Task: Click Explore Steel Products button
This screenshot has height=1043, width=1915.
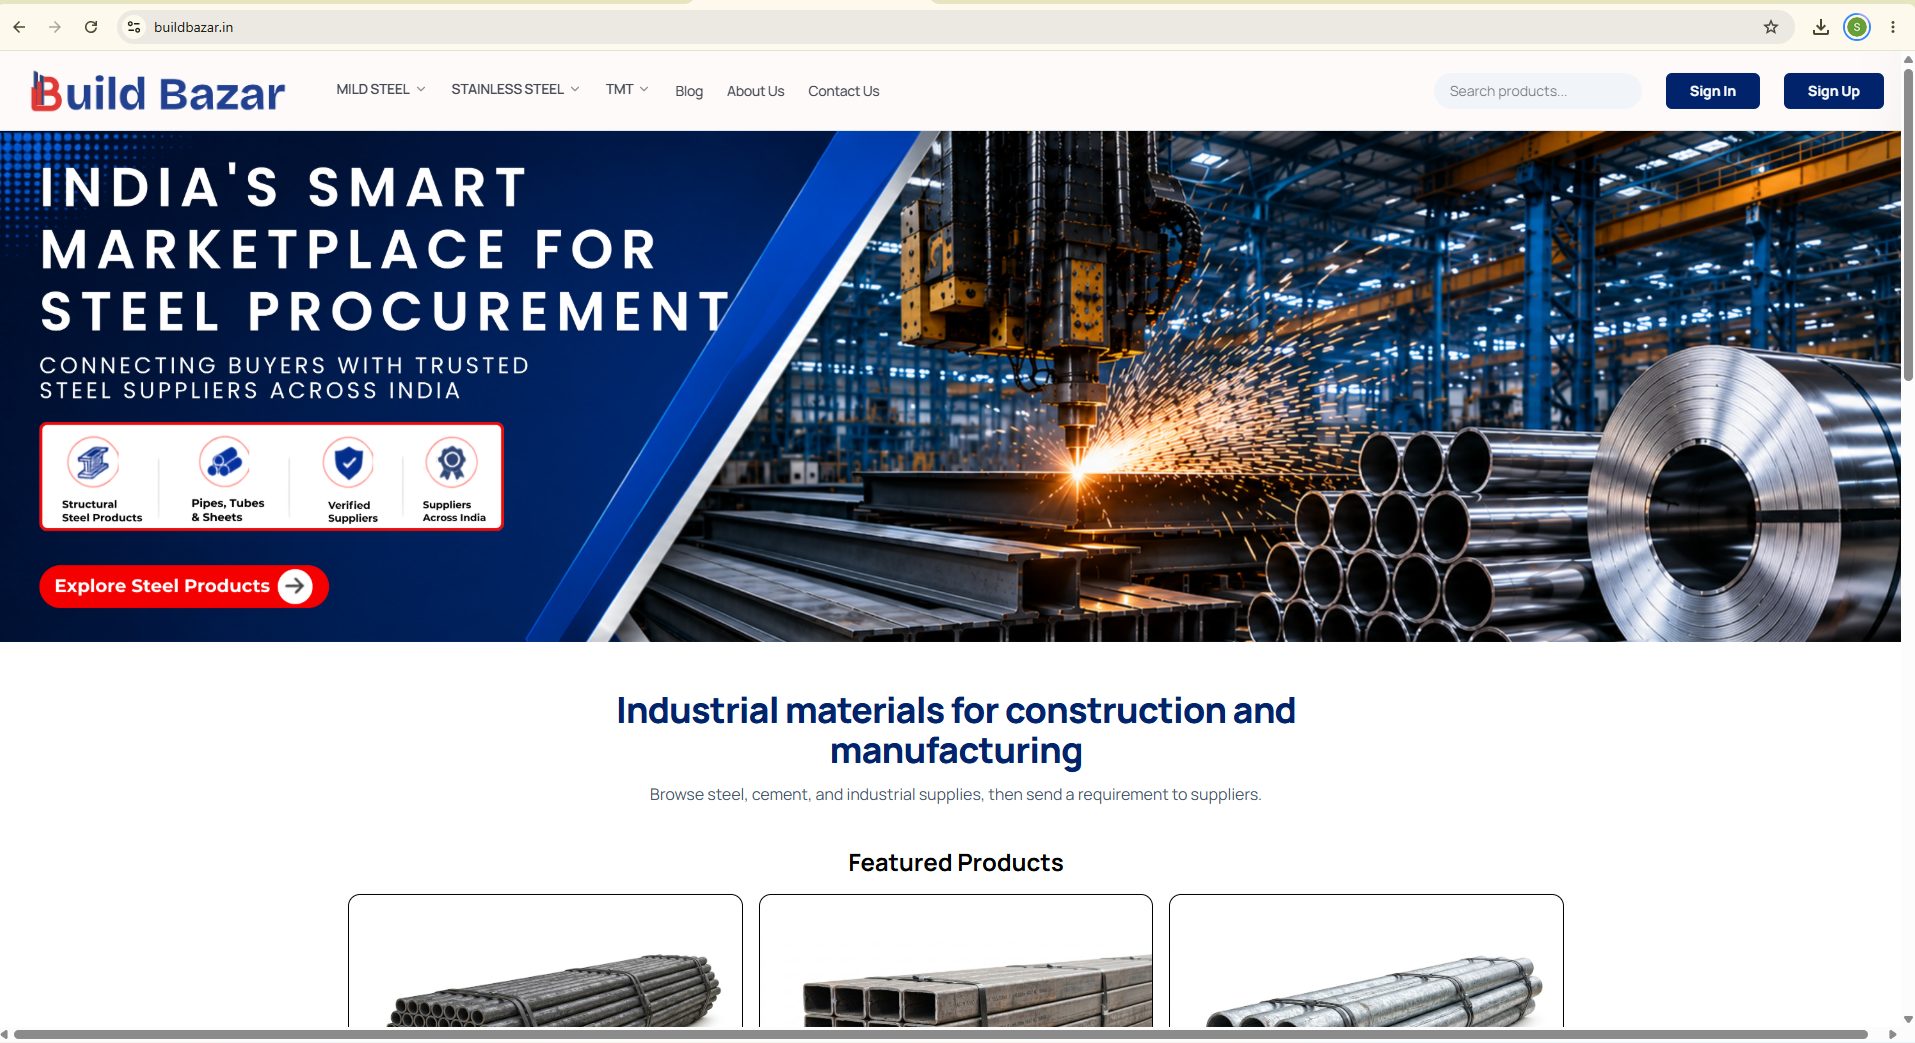Action: coord(184,586)
